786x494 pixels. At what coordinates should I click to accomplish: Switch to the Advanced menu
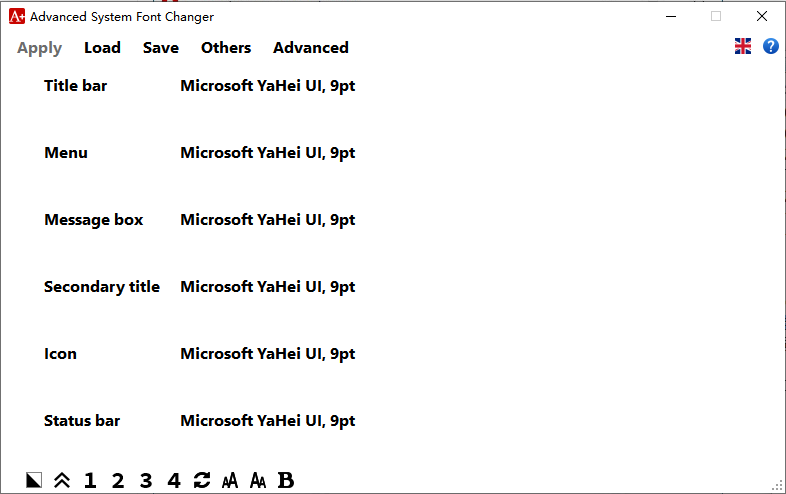[311, 48]
